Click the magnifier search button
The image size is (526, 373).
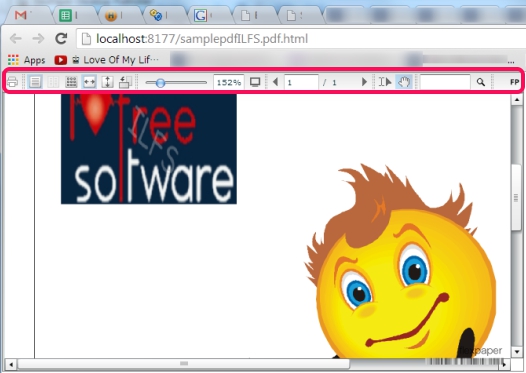[481, 82]
